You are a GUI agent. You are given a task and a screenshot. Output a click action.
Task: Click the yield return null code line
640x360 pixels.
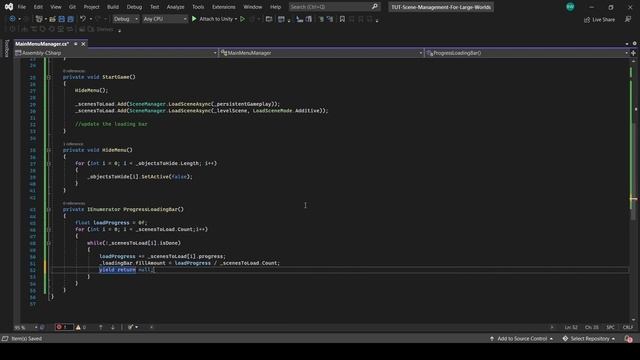click(x=127, y=270)
